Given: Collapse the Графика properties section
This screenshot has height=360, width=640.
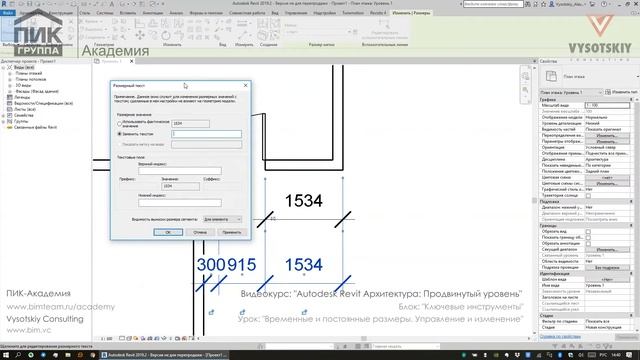Looking at the screenshot, I should click(631, 100).
